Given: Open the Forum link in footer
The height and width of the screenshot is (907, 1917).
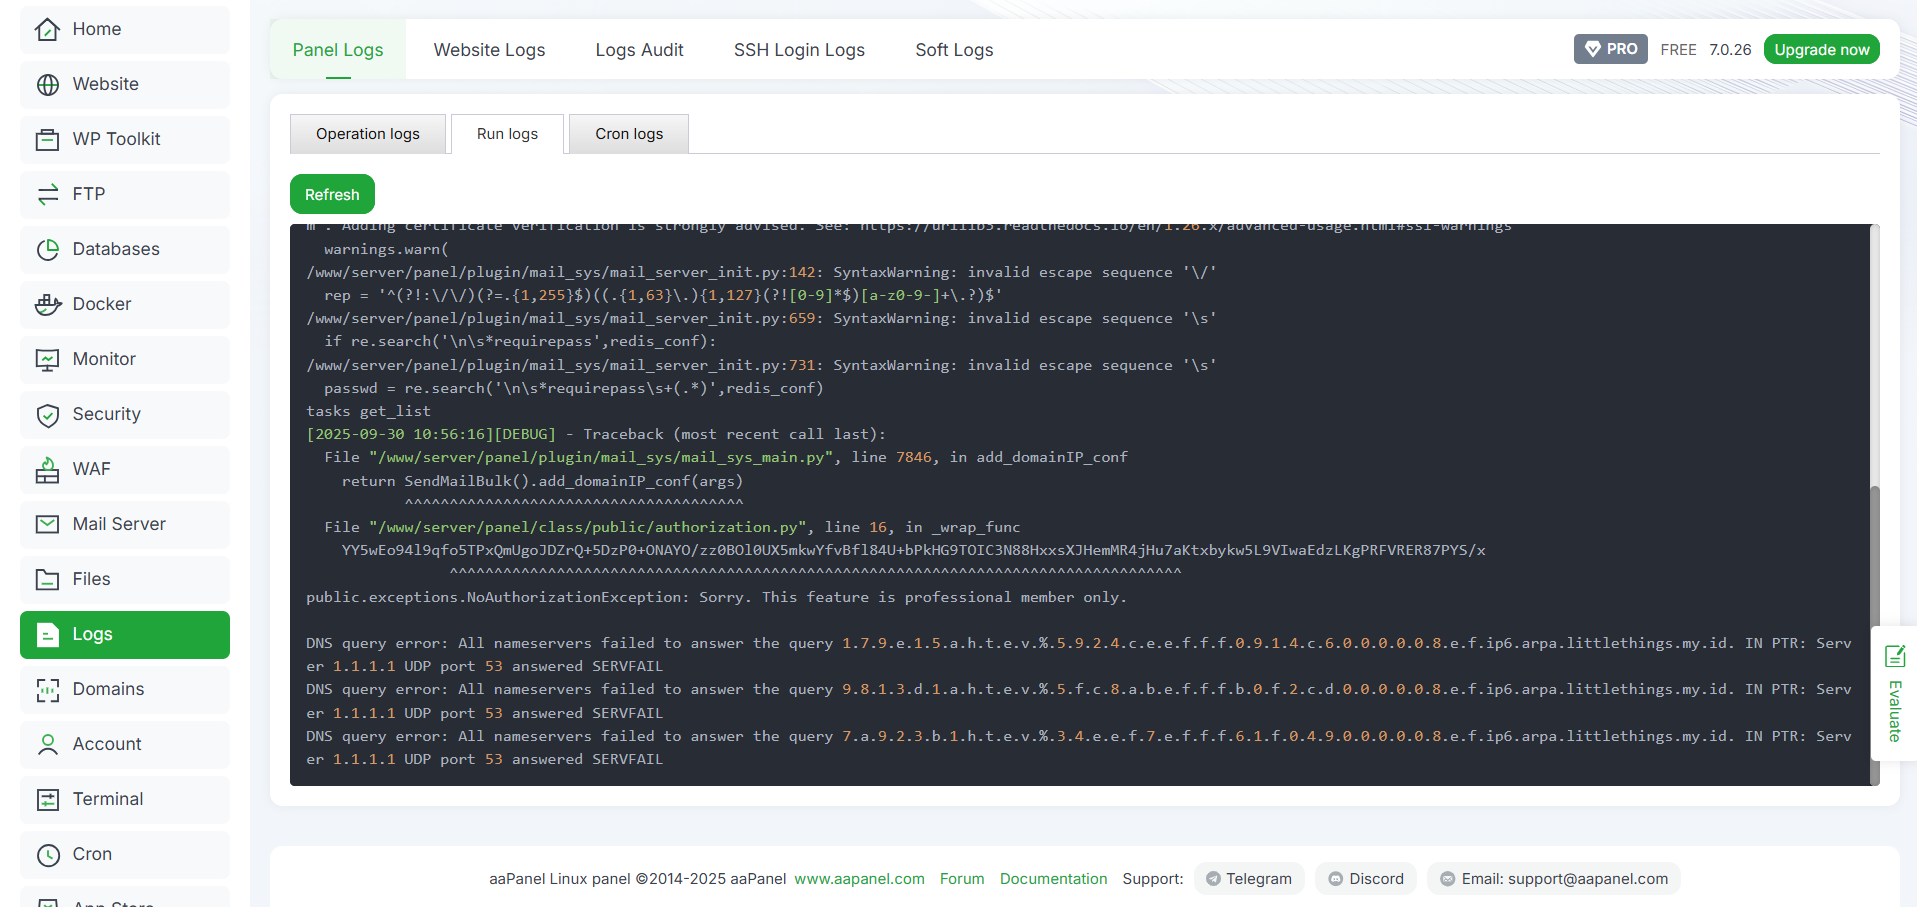Looking at the screenshot, I should [x=962, y=879].
